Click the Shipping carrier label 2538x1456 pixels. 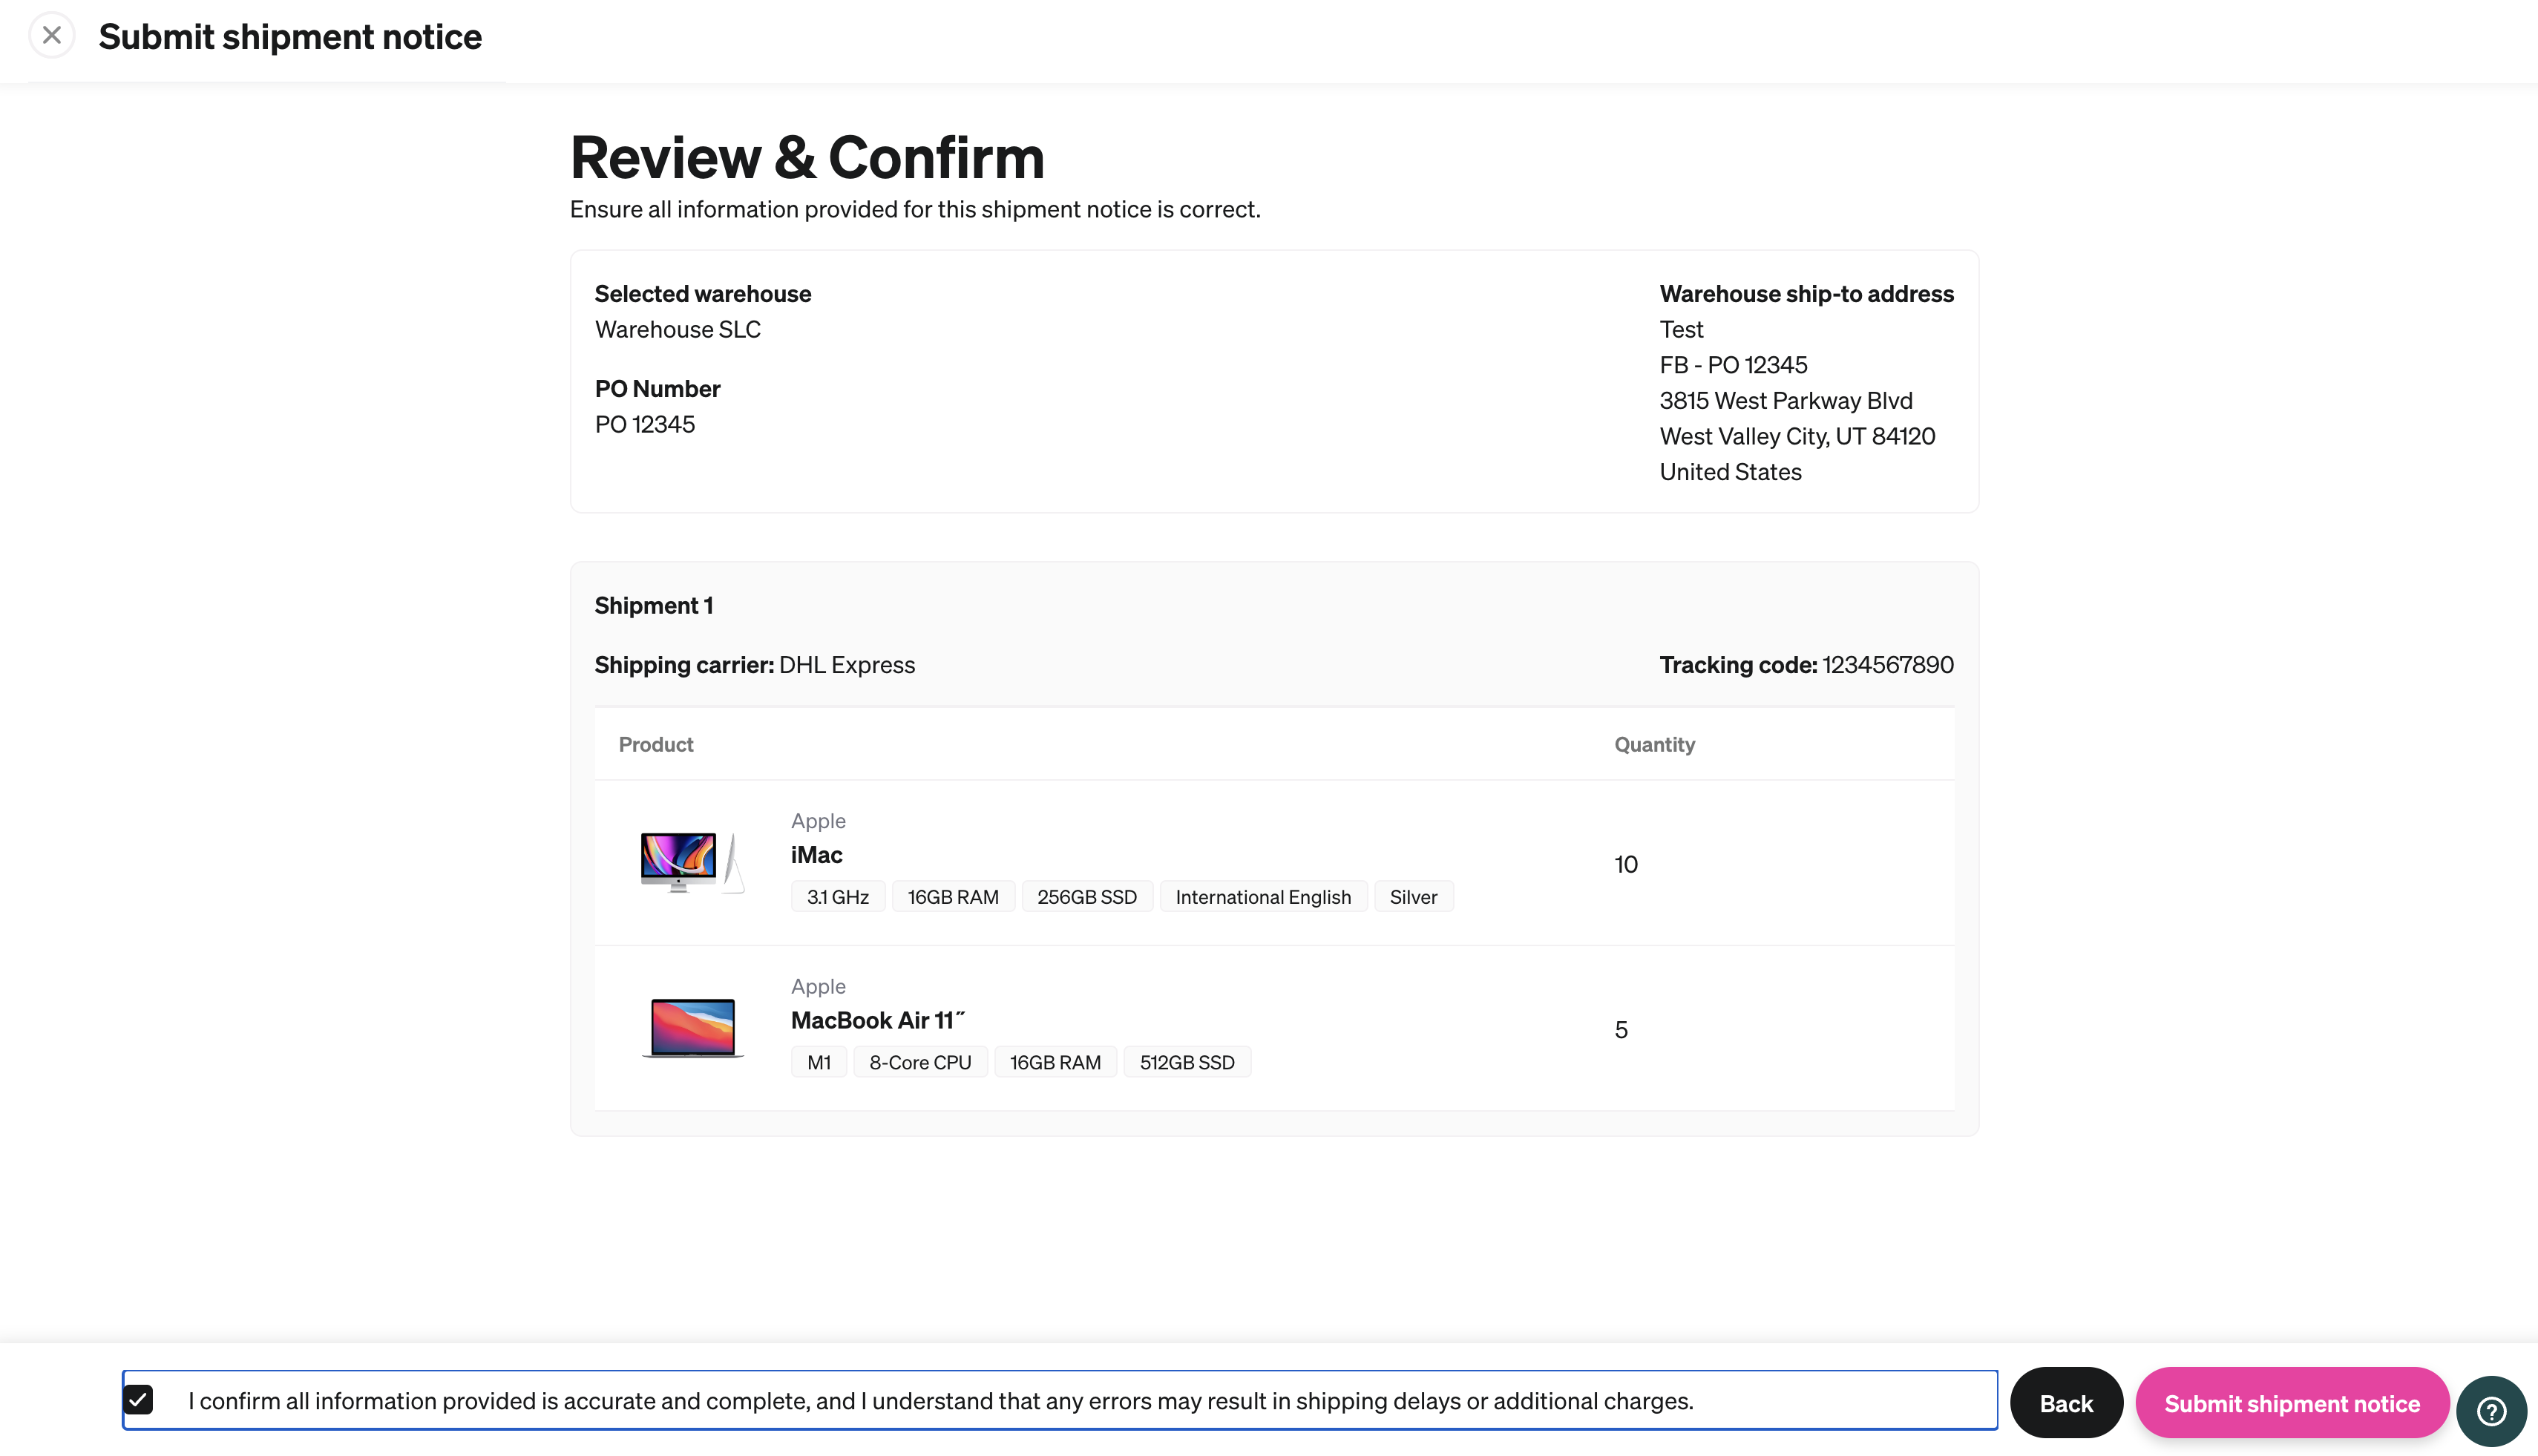(684, 665)
